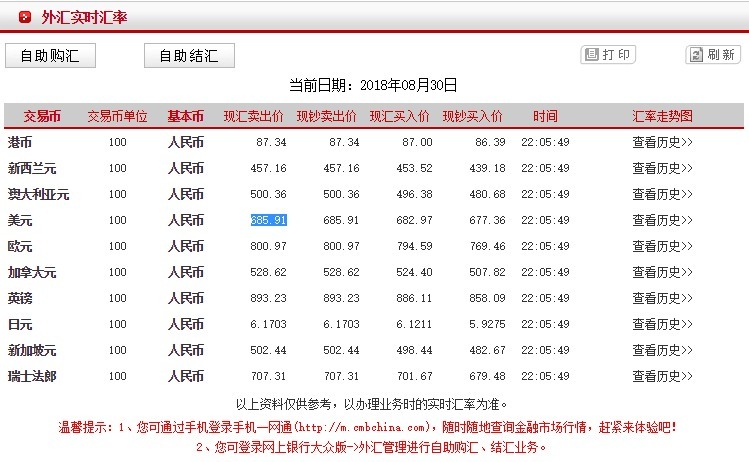Click the 5.9275 value in 日元 row
Screen dimensions: 749x462
487,324
